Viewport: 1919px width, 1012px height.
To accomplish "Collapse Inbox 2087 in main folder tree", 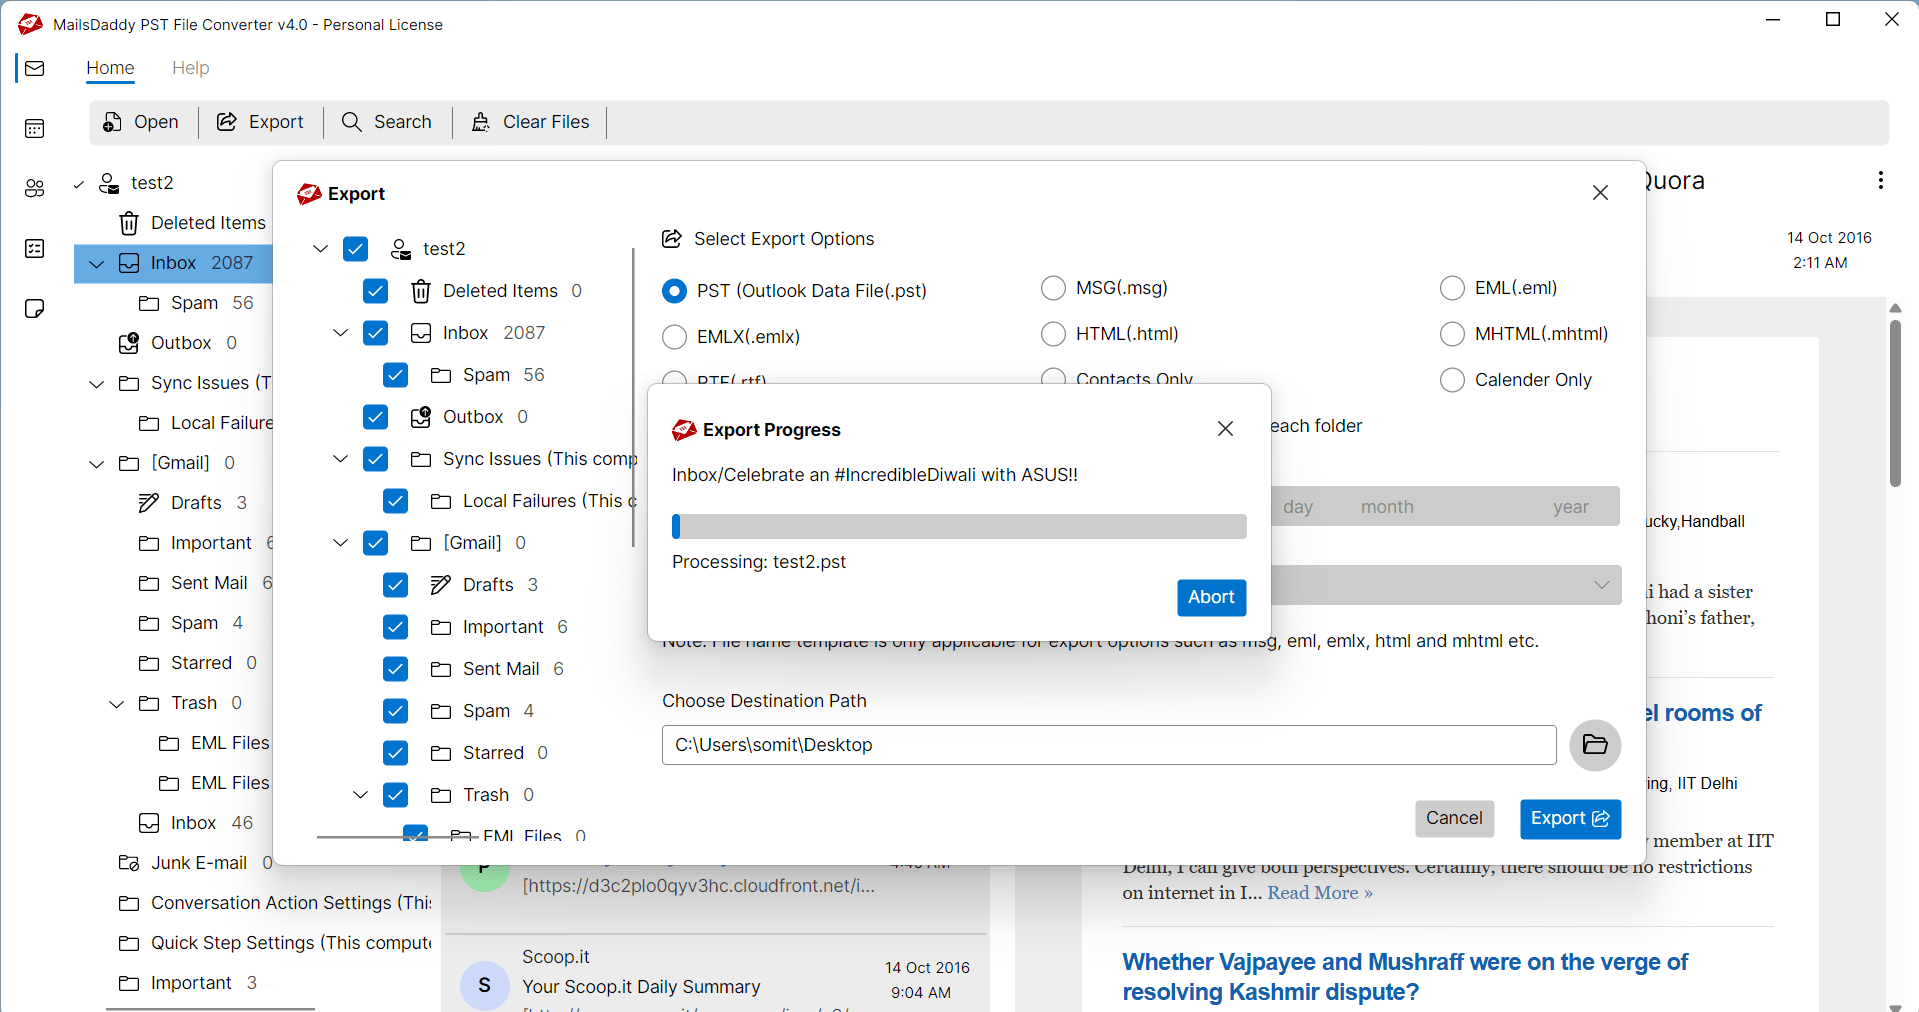I will [97, 264].
